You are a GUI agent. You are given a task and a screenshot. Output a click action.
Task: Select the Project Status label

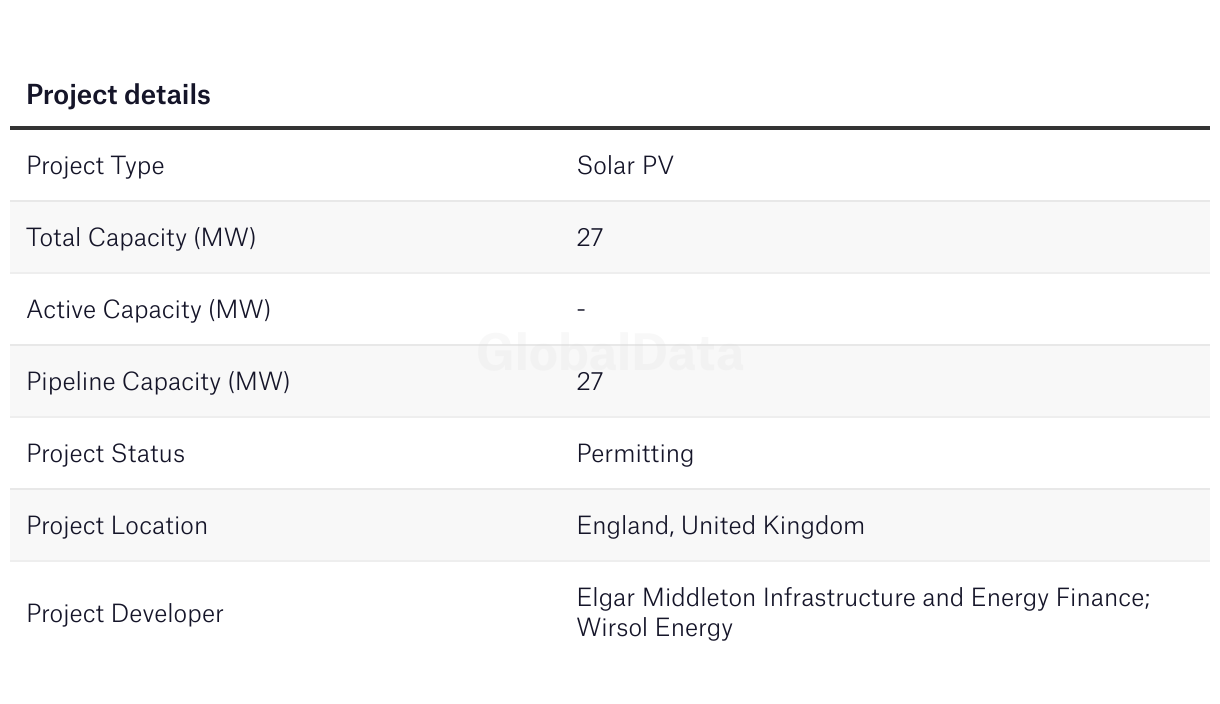coord(105,454)
